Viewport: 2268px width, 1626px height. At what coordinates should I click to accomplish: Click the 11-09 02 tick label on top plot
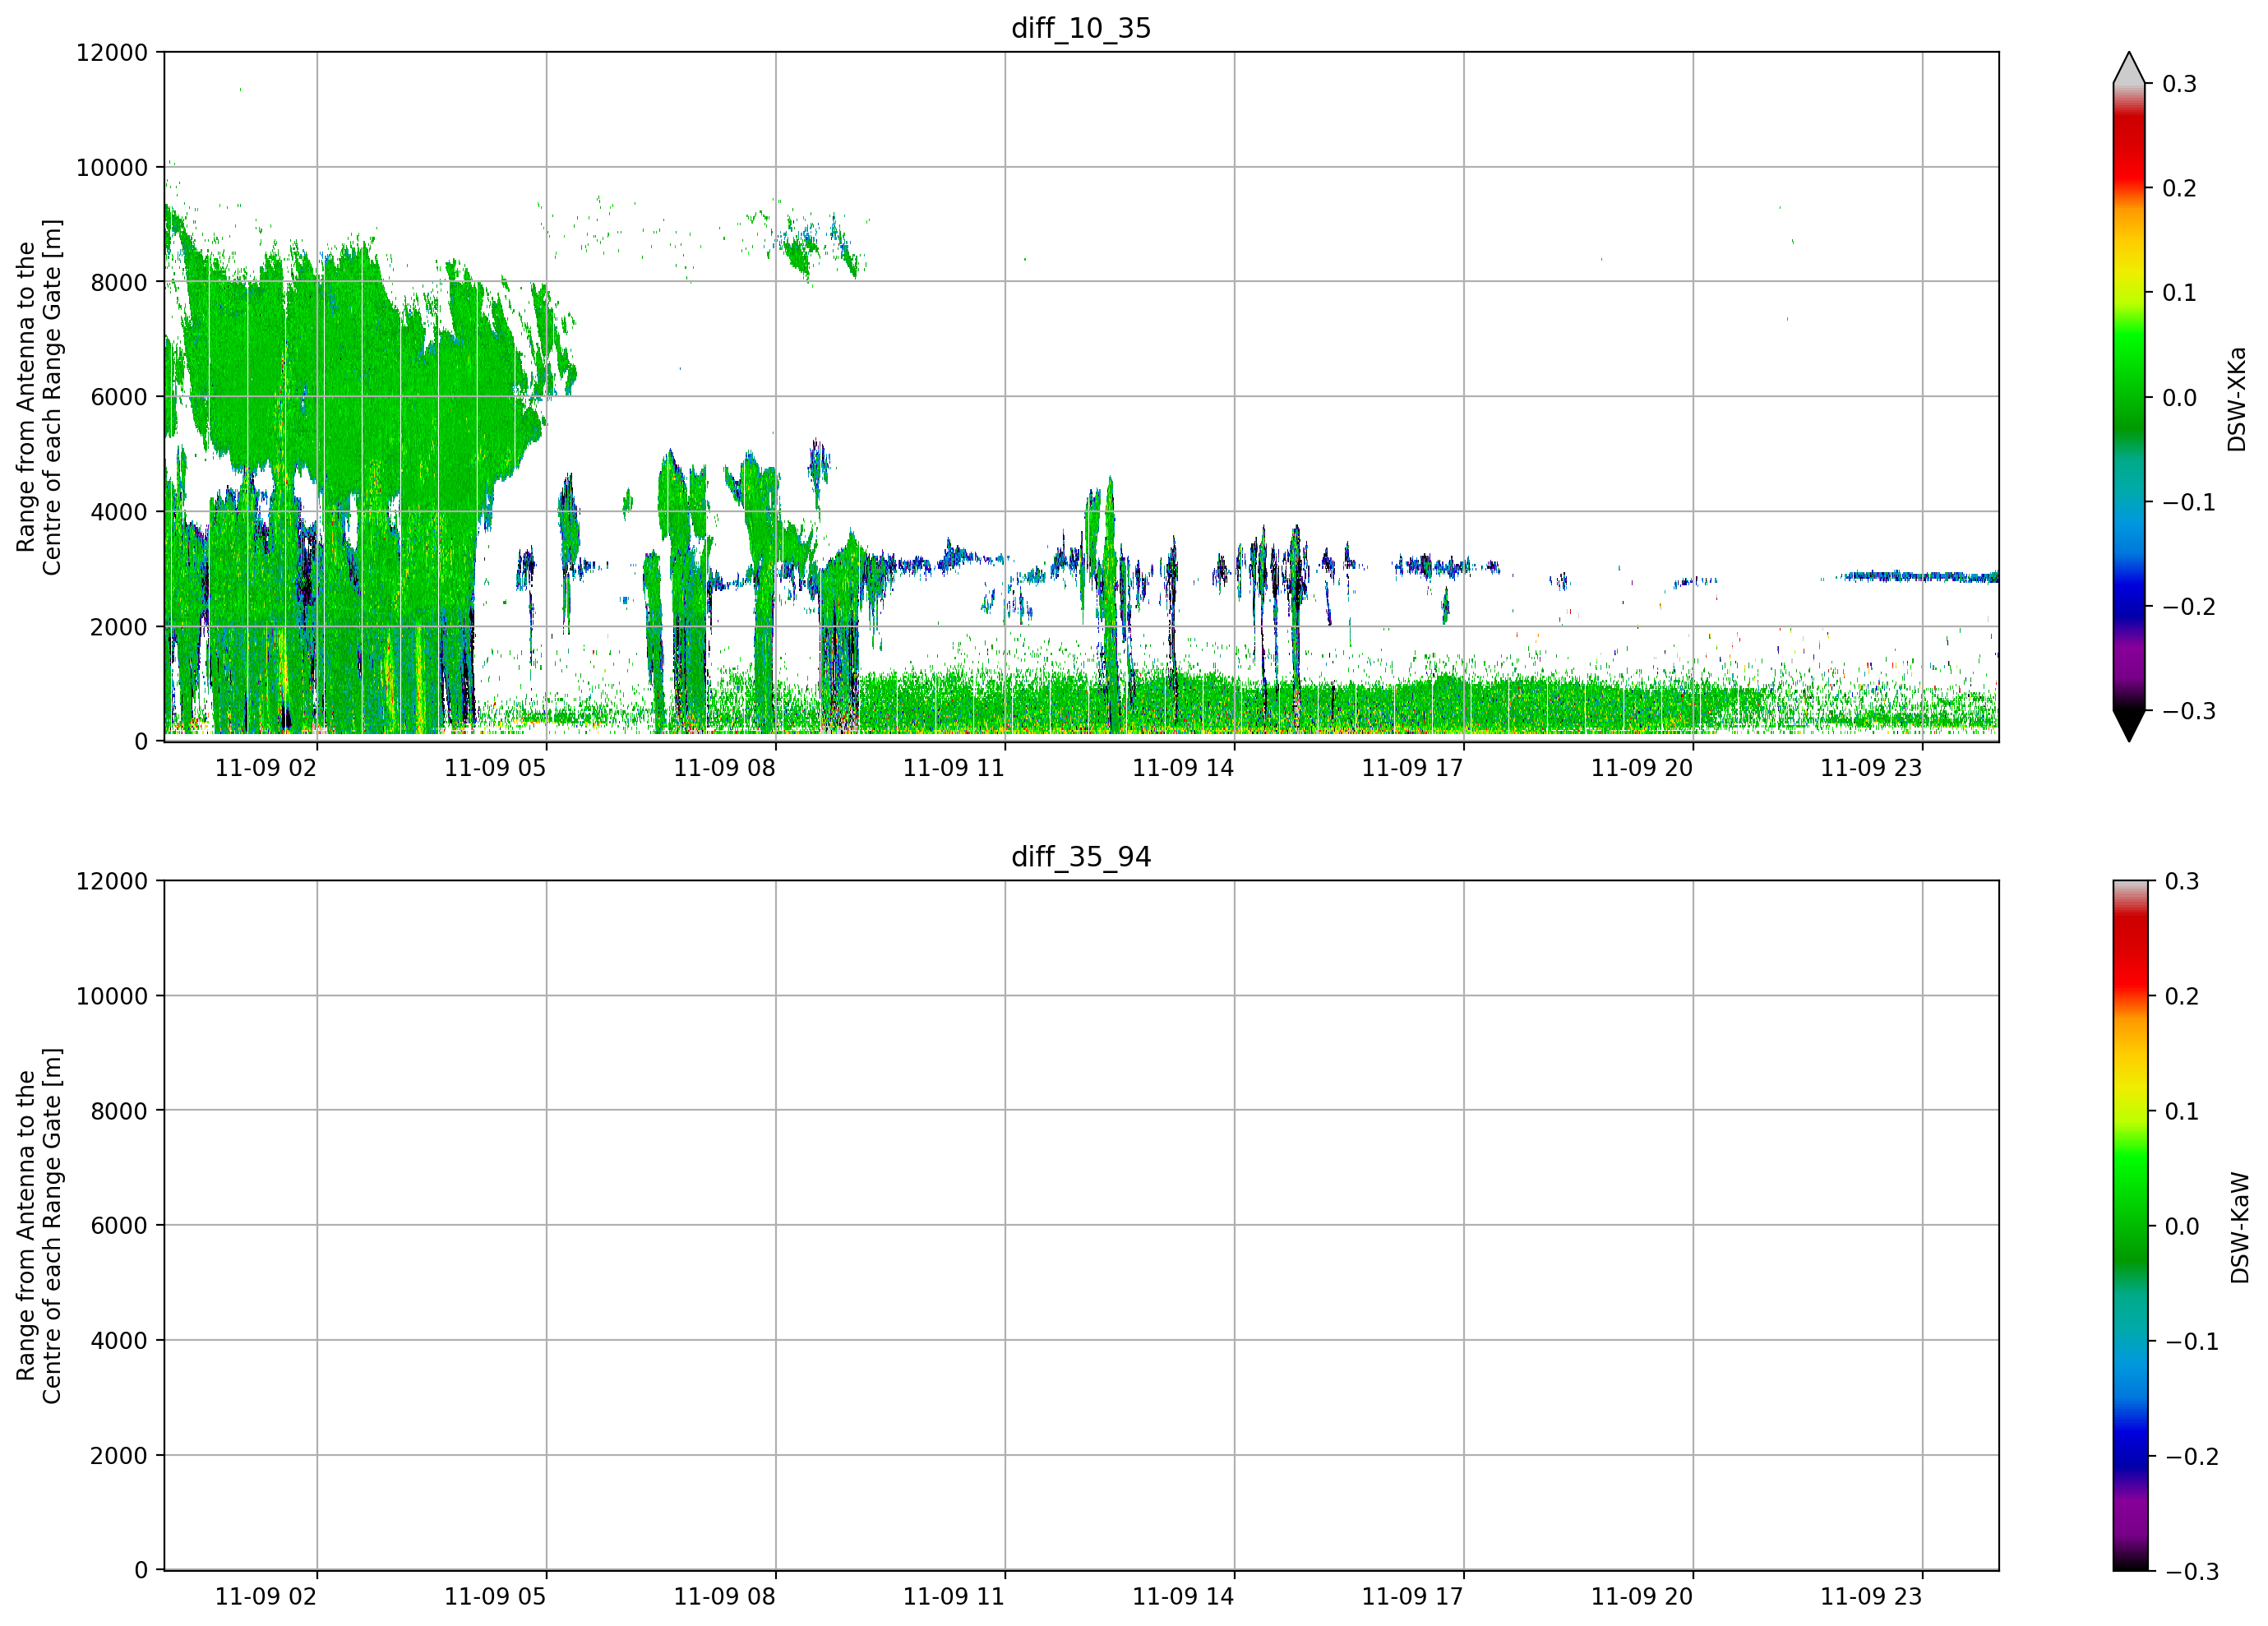click(x=266, y=768)
